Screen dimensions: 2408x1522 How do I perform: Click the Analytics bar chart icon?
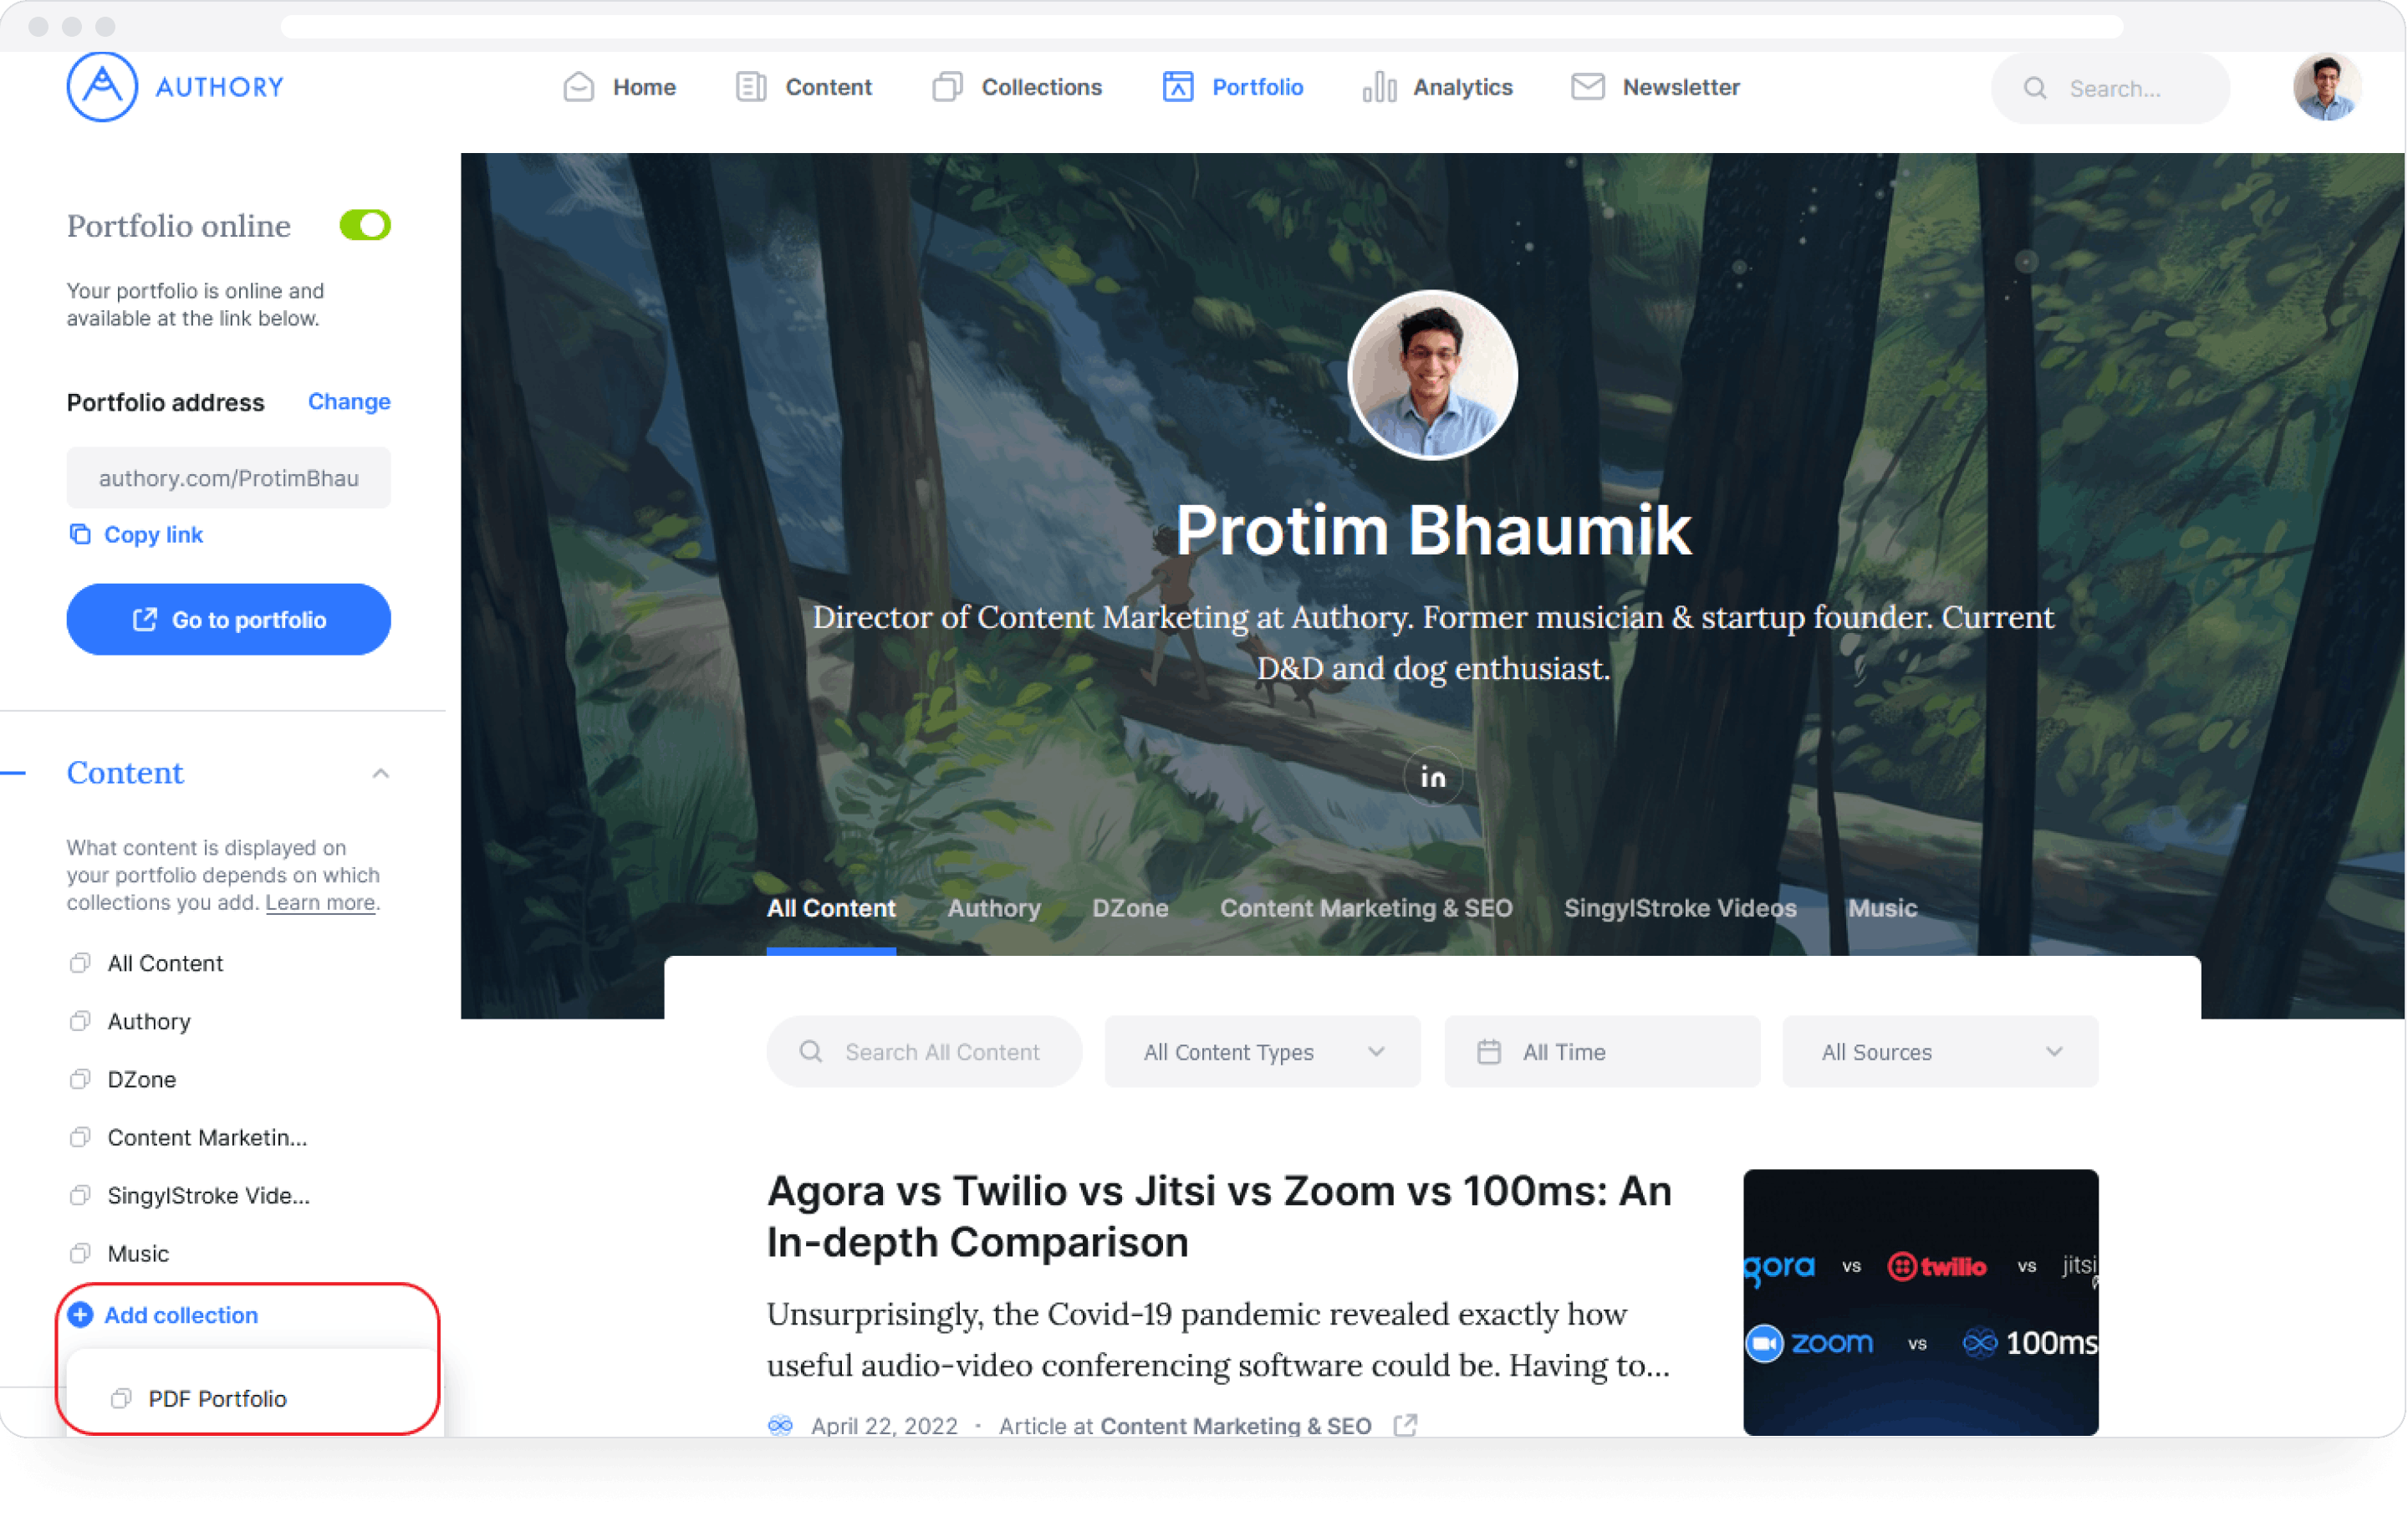coord(1379,87)
